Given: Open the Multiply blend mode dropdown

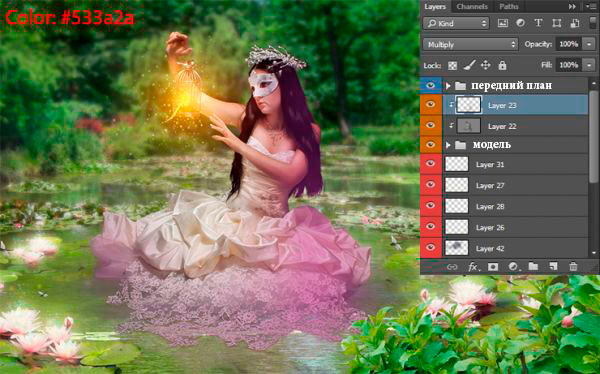Looking at the screenshot, I should 470,44.
